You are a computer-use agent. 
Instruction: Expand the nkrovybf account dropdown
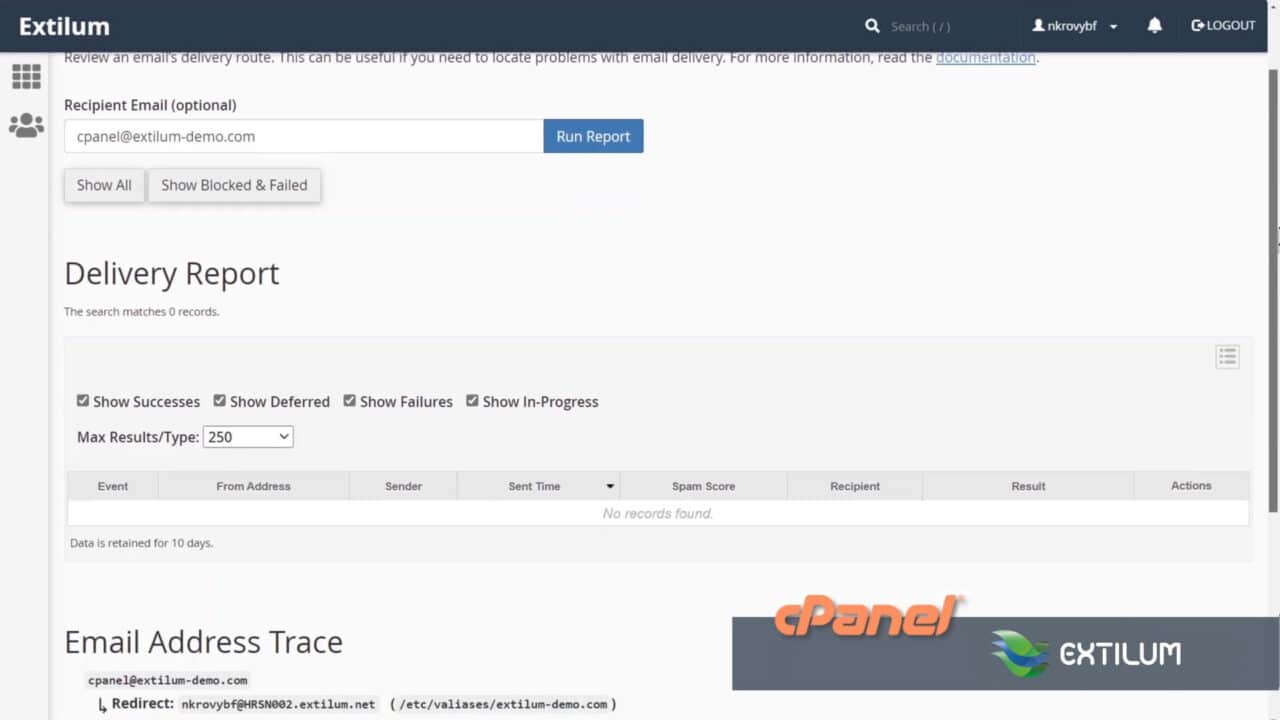pos(1113,25)
